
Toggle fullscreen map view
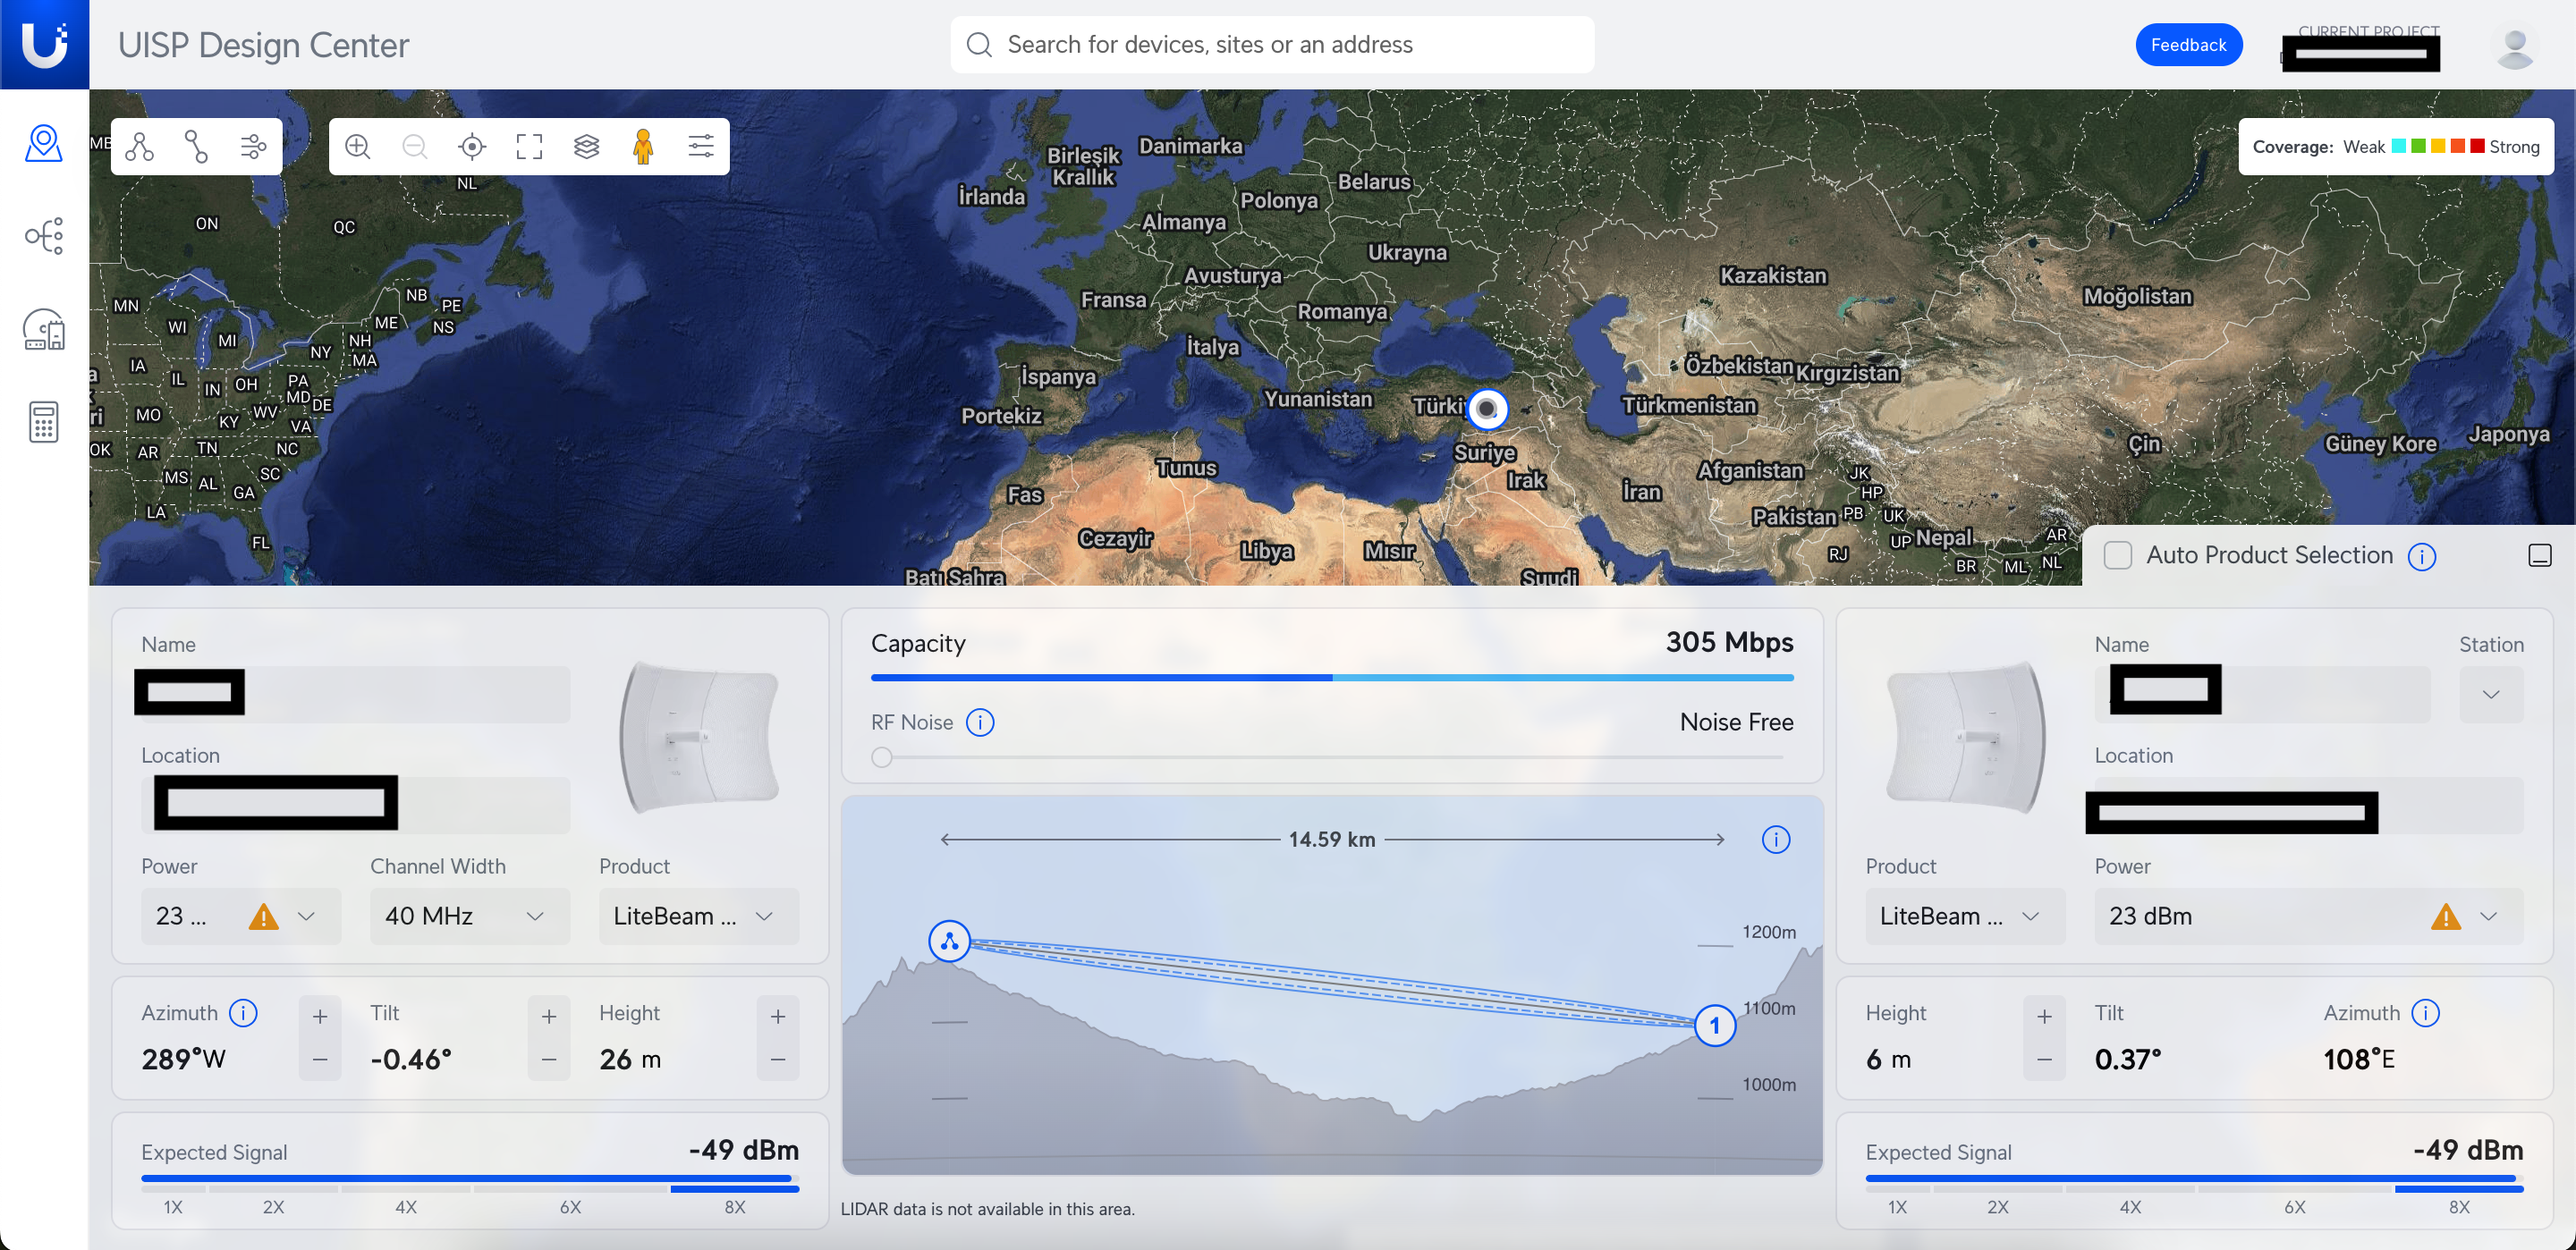pos(529,147)
